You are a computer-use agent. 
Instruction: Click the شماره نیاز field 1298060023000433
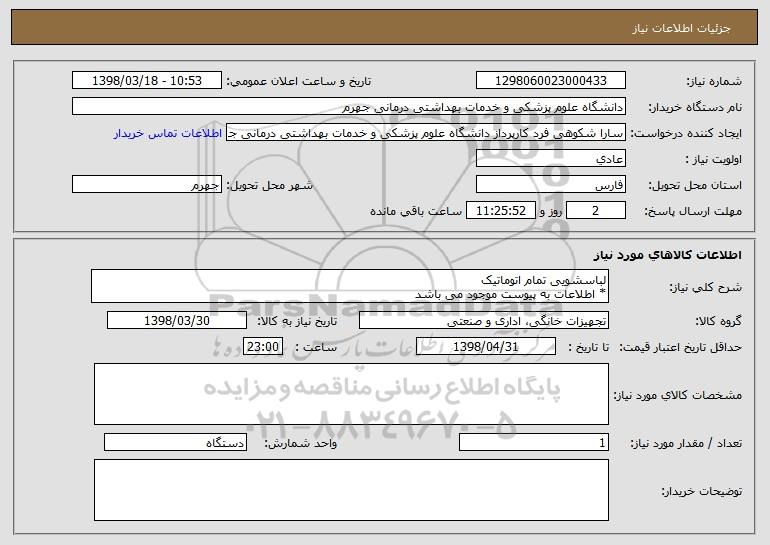click(x=550, y=81)
